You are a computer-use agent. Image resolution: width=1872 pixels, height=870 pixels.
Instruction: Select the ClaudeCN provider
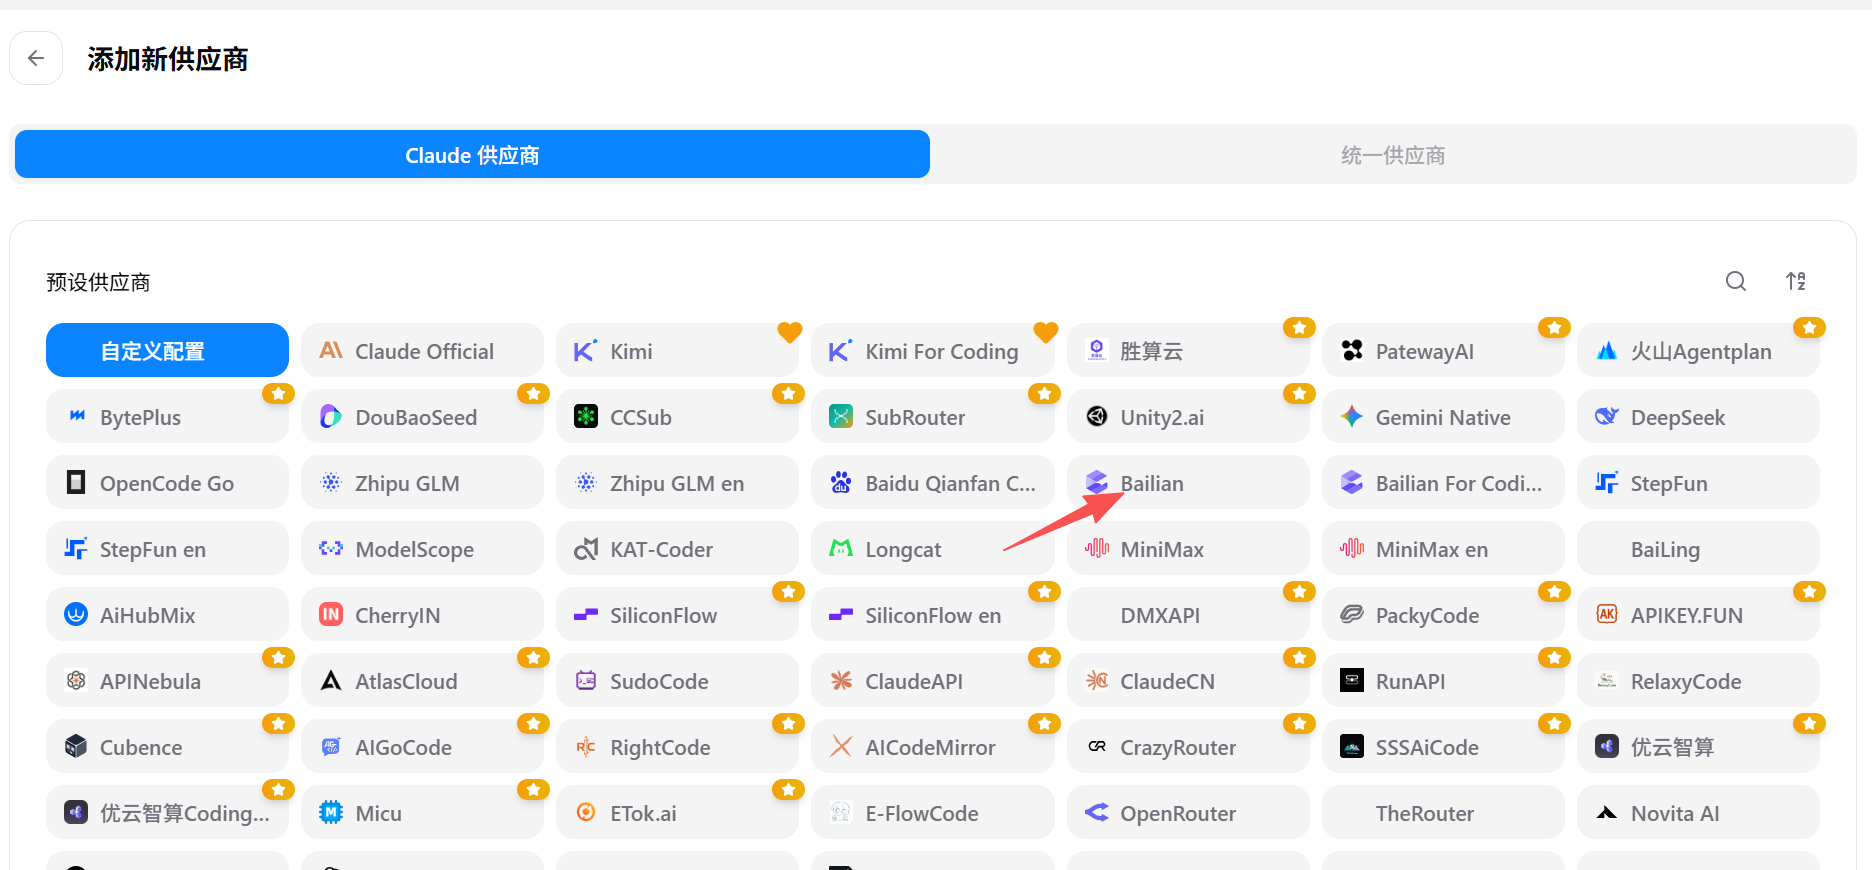(x=1188, y=680)
